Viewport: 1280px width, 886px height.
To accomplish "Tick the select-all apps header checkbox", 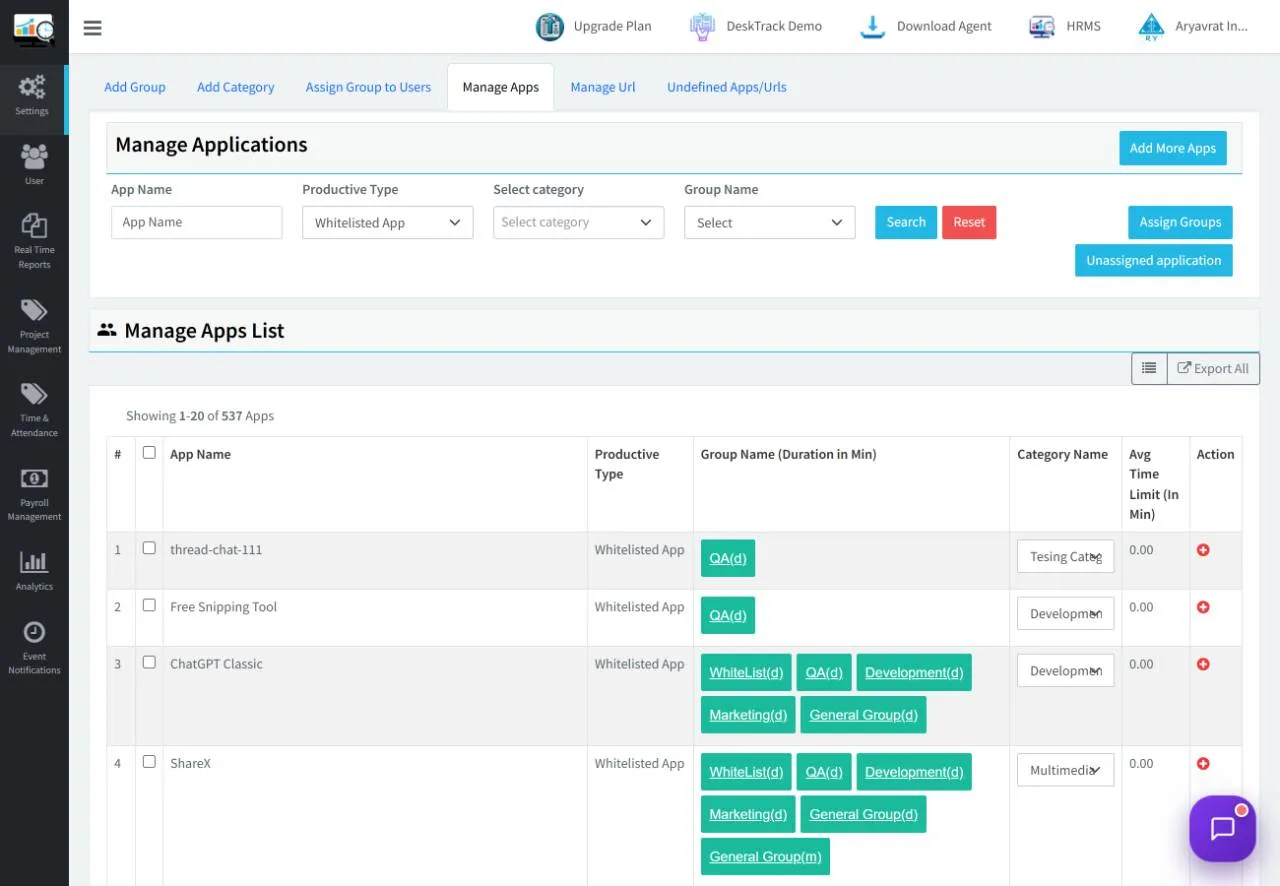I will point(149,452).
